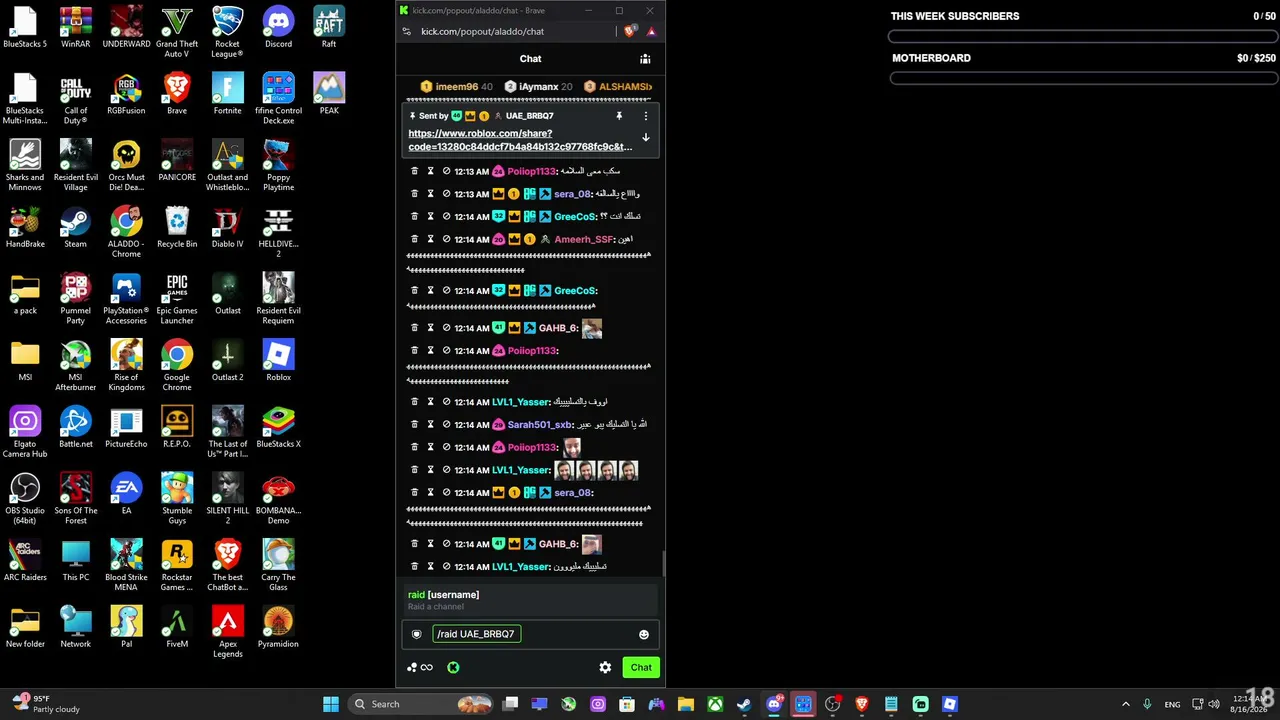1280x720 pixels.
Task: Click the green Kick icon below chat input
Action: (x=453, y=668)
